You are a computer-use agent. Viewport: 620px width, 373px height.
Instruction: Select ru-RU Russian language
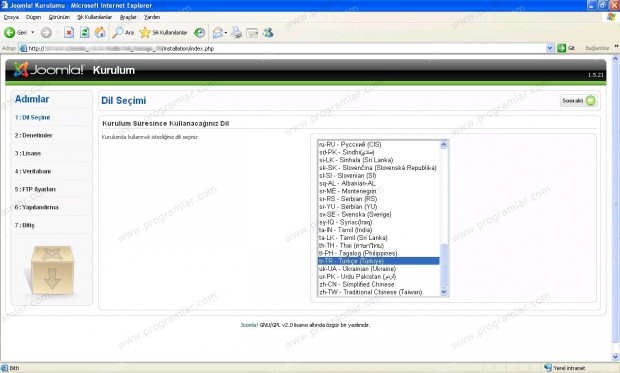pos(379,144)
